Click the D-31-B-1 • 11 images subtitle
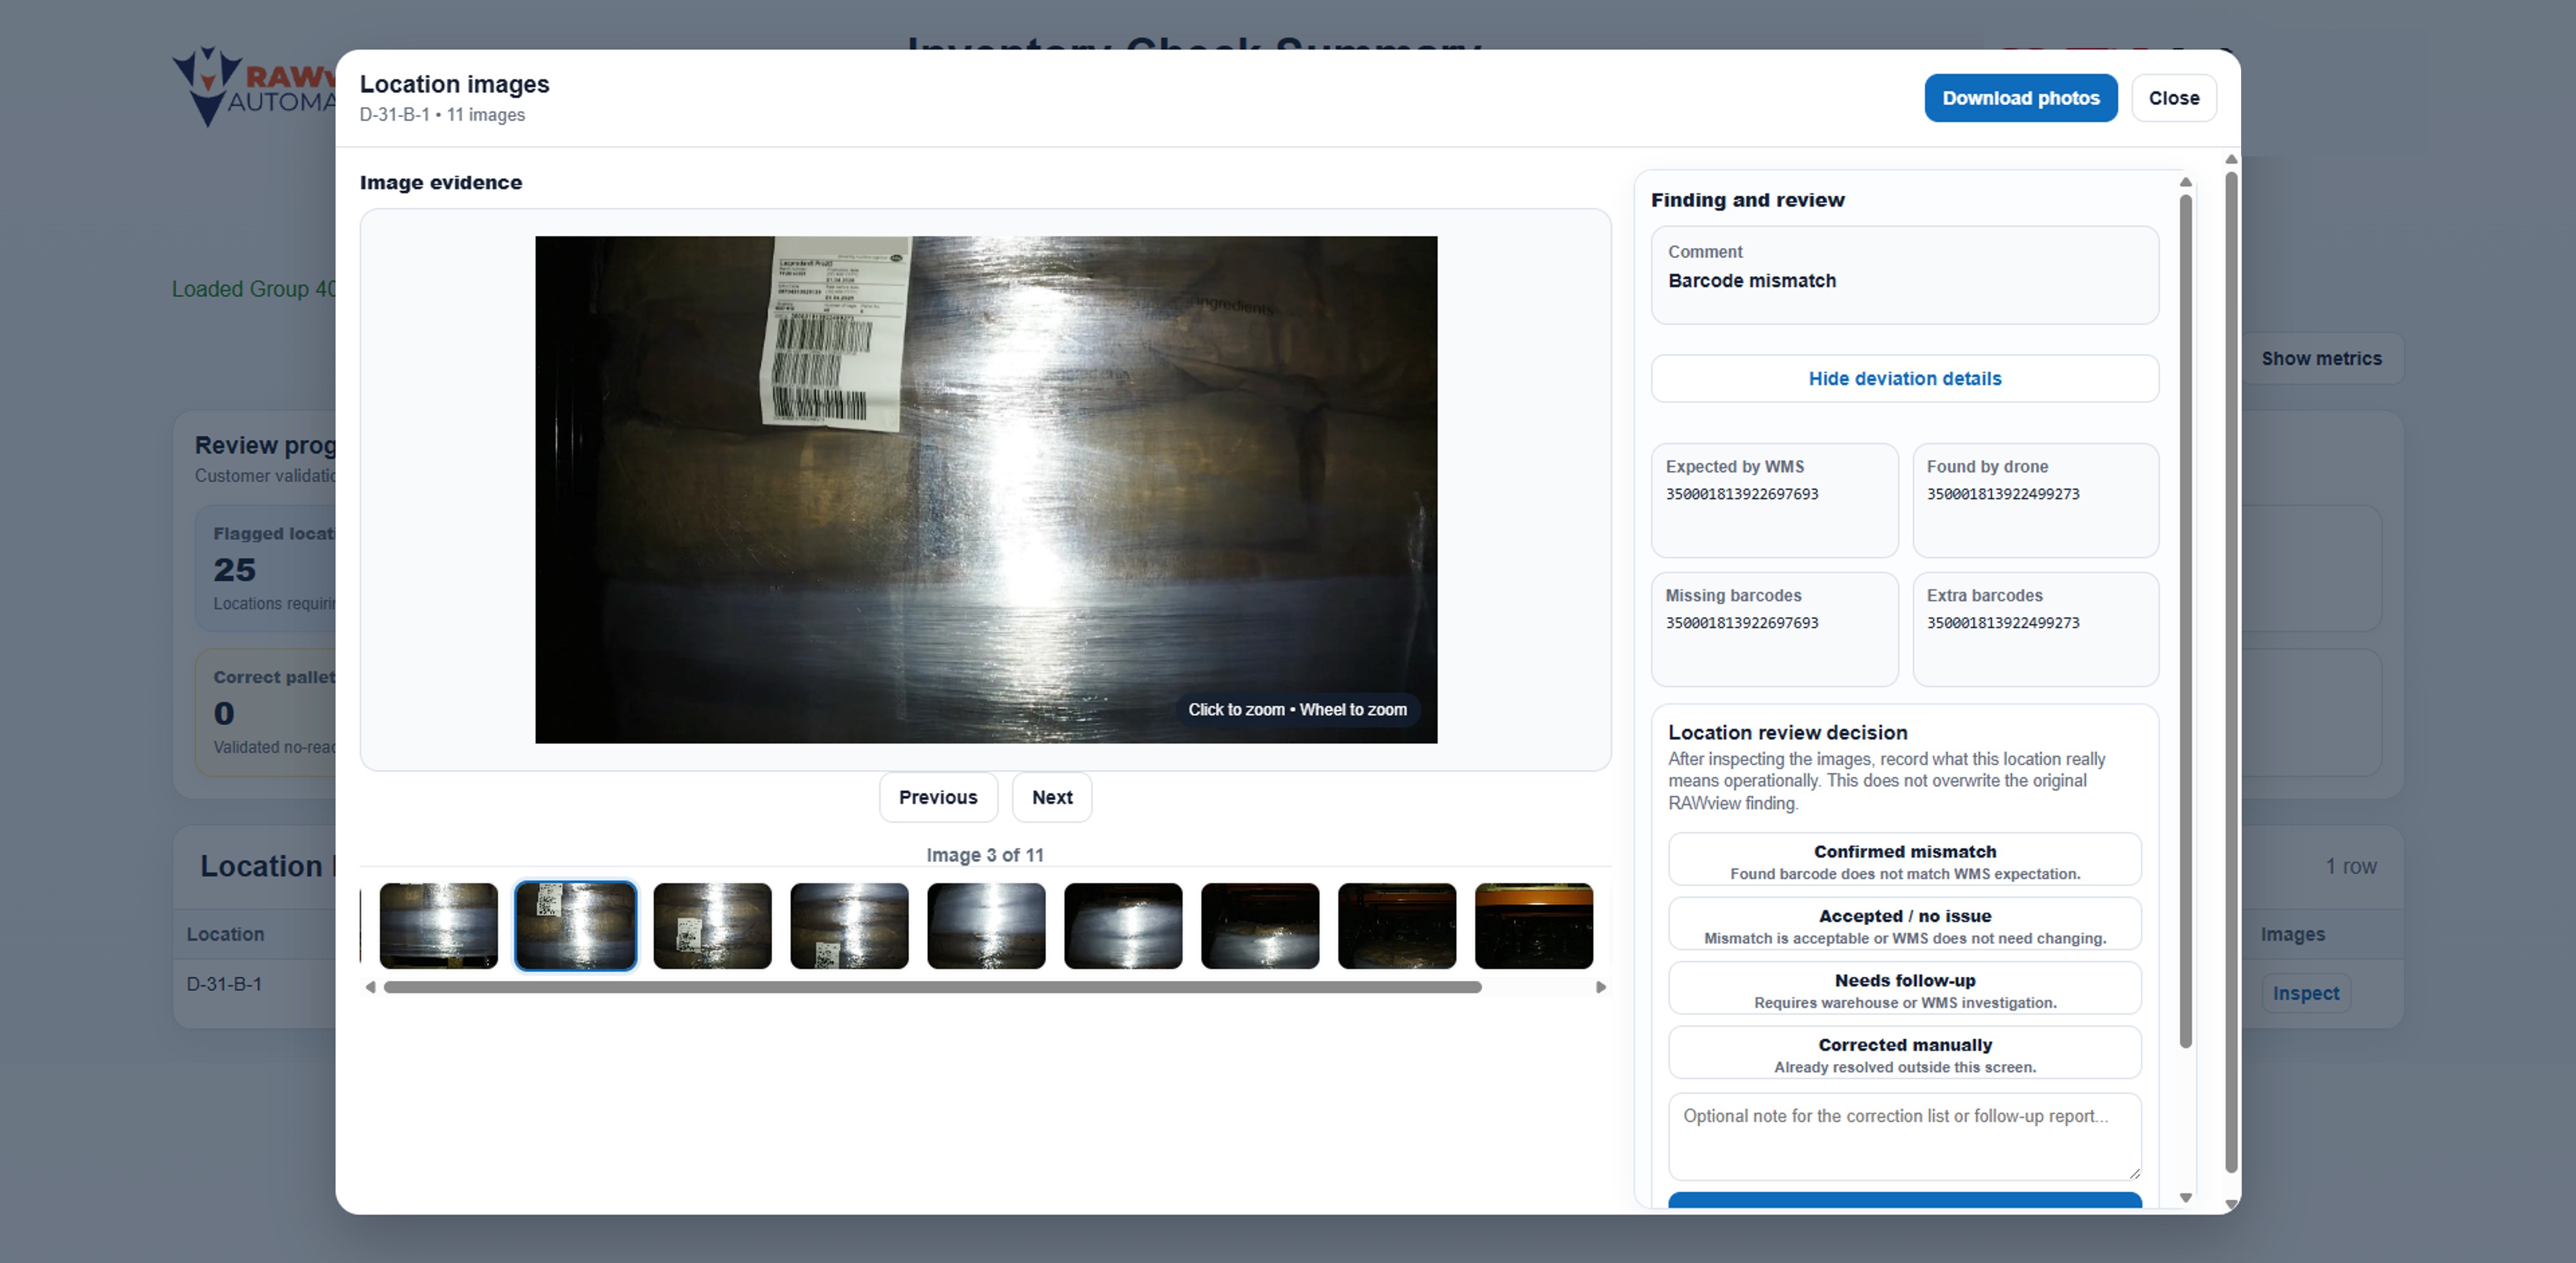Image resolution: width=2576 pixels, height=1263 pixels. 442,115
